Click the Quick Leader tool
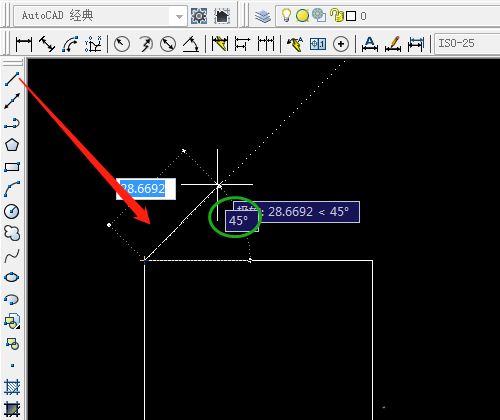 pyautogui.click(x=295, y=44)
